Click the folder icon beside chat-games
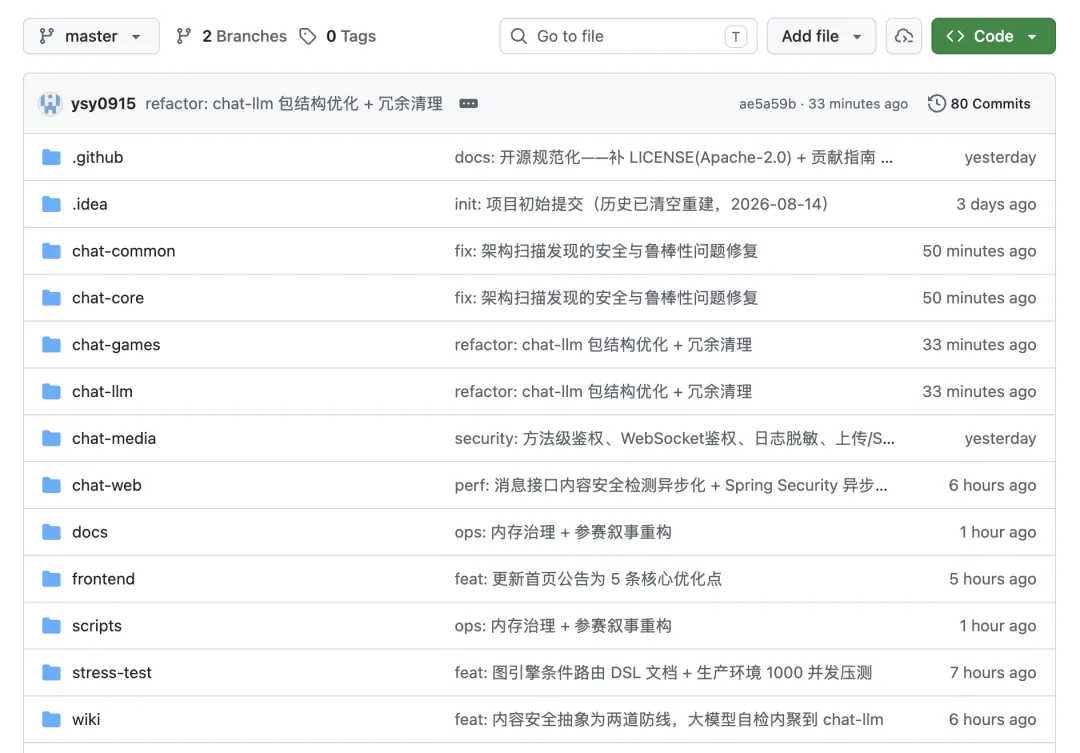 51,344
